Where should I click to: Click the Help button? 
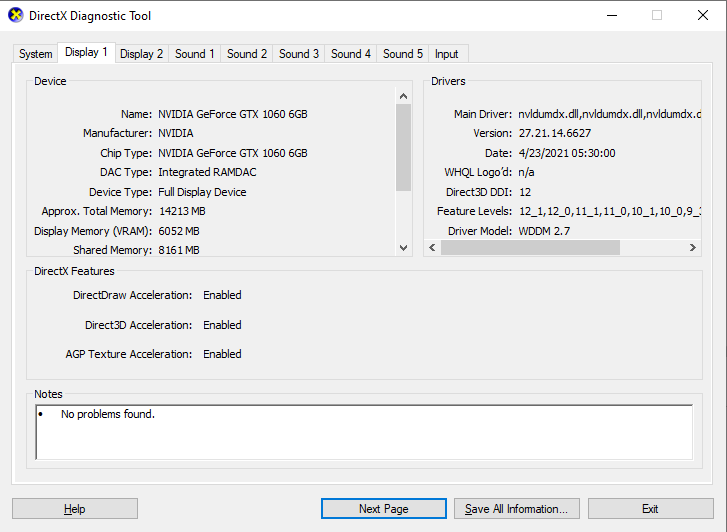click(x=75, y=509)
